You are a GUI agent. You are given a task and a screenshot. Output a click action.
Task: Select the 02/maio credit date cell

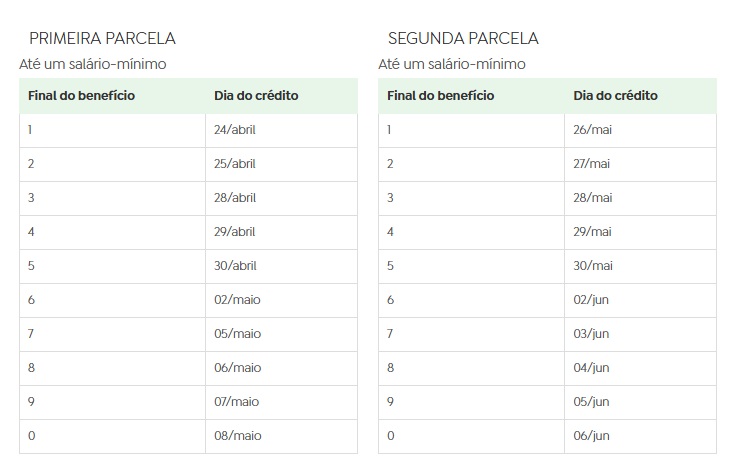[x=237, y=300]
